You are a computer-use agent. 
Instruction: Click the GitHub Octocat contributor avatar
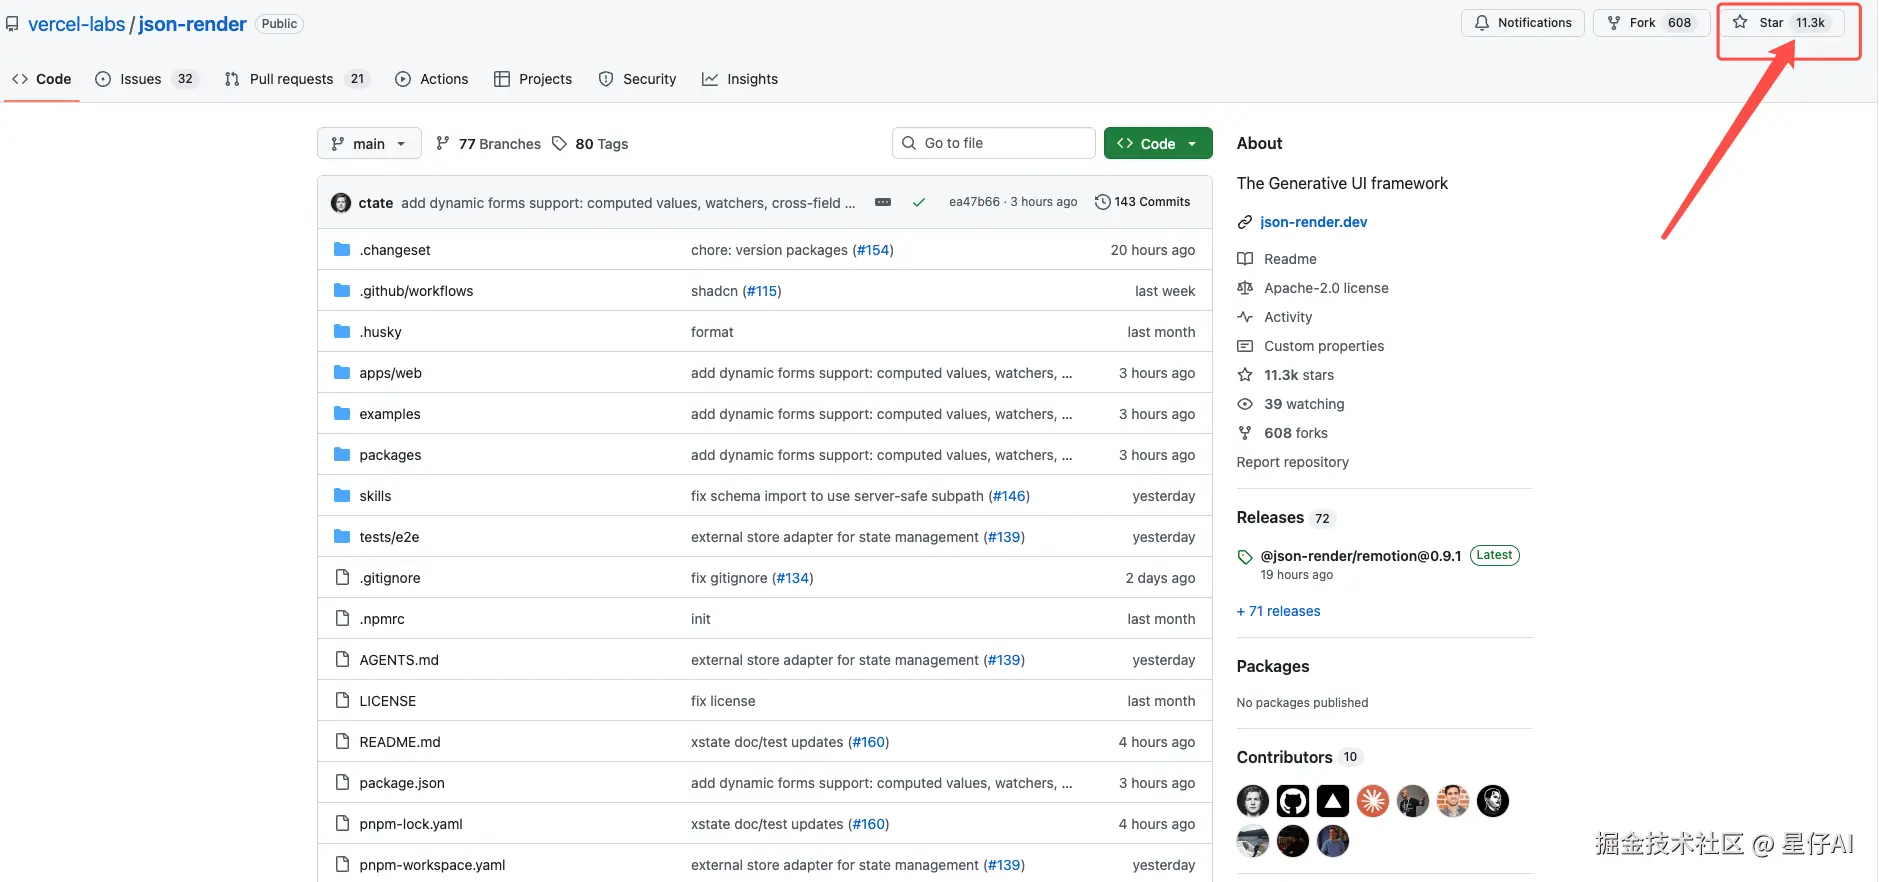[1293, 801]
